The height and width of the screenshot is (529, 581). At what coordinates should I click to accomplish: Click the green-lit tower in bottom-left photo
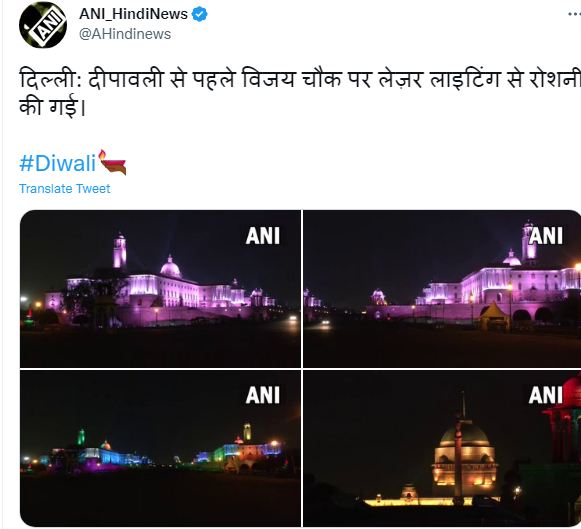pyautogui.click(x=81, y=437)
